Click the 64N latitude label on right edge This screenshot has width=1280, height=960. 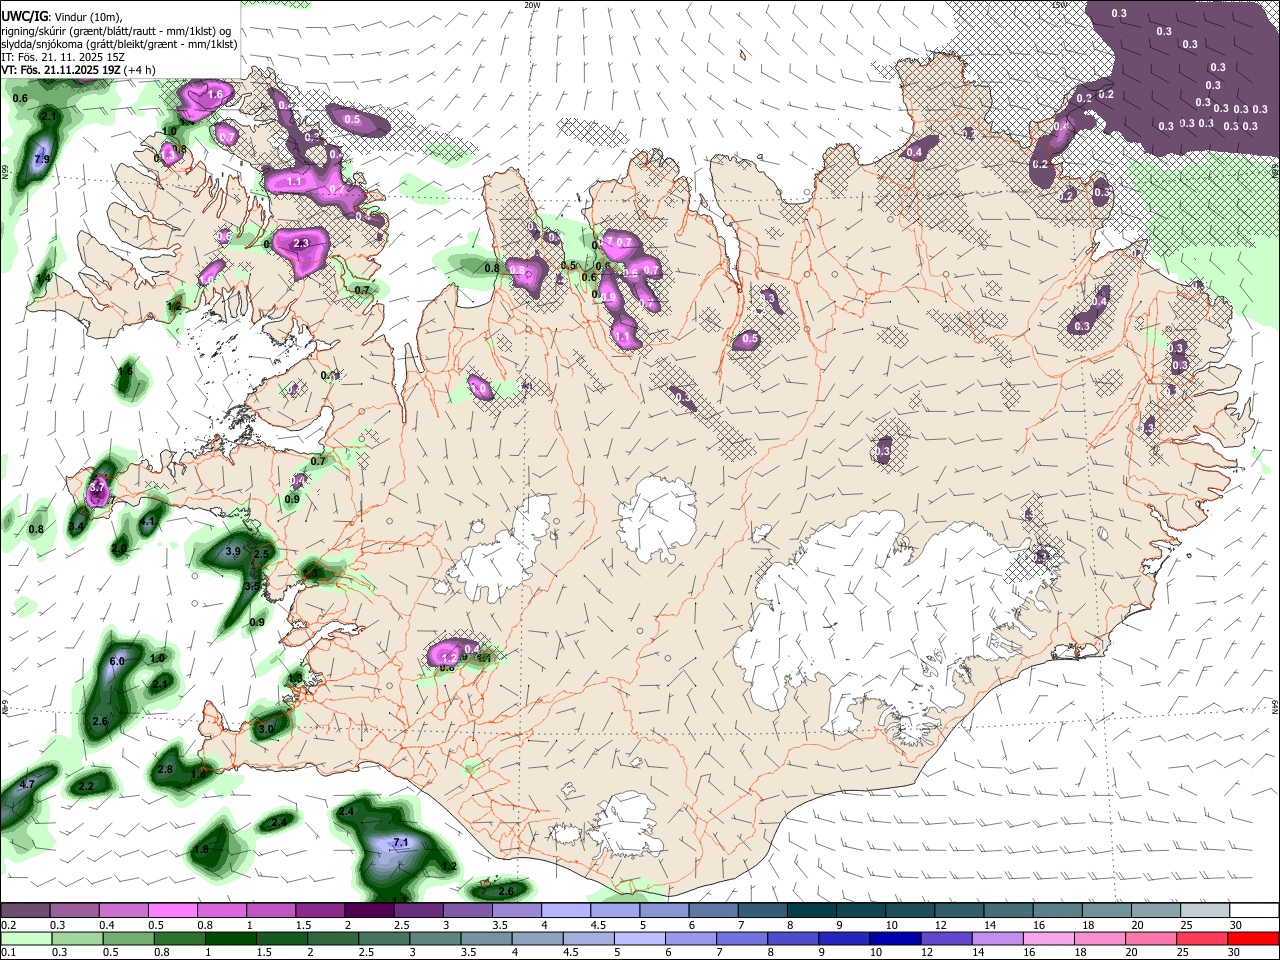point(1275,706)
